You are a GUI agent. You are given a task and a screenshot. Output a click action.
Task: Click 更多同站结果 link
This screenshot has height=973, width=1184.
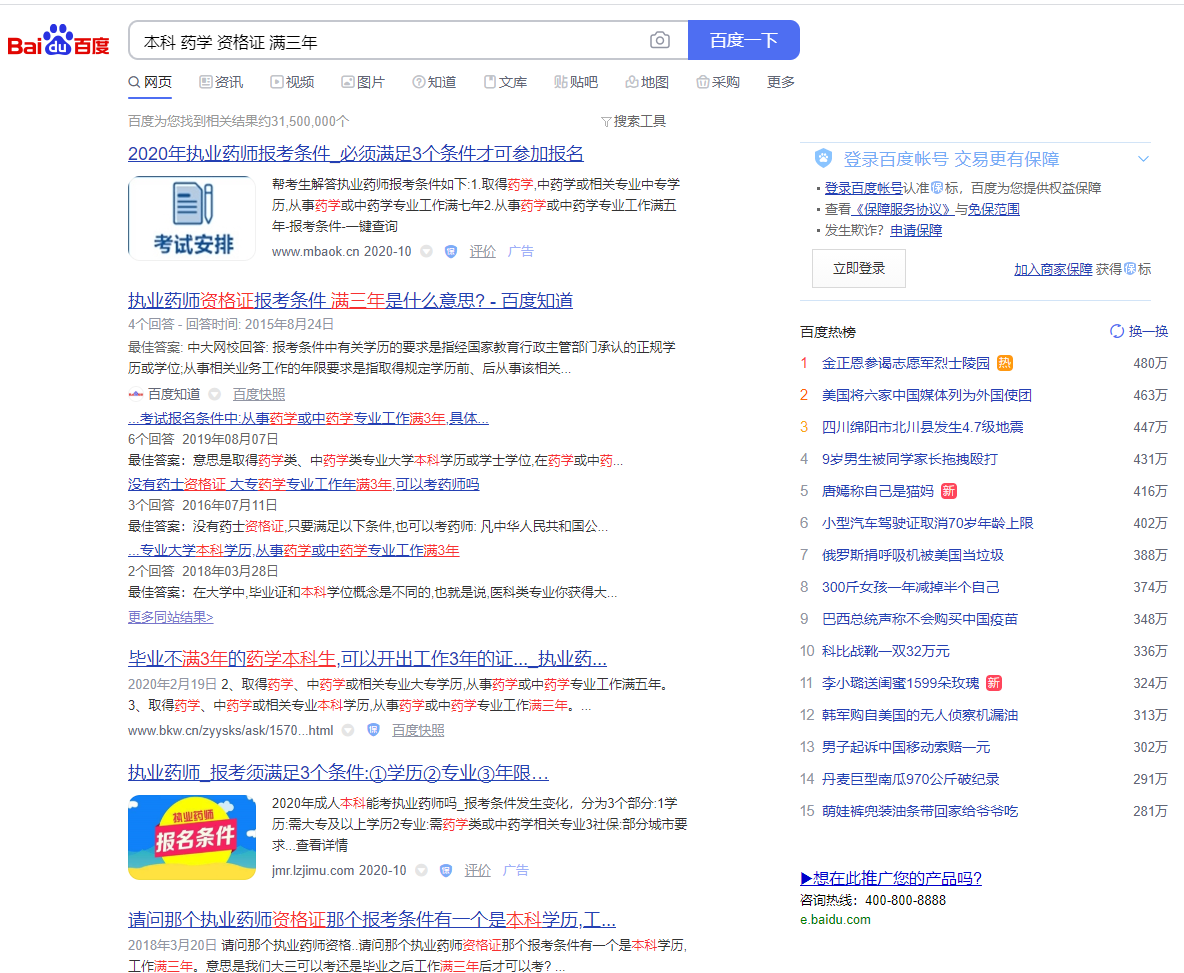(x=171, y=617)
